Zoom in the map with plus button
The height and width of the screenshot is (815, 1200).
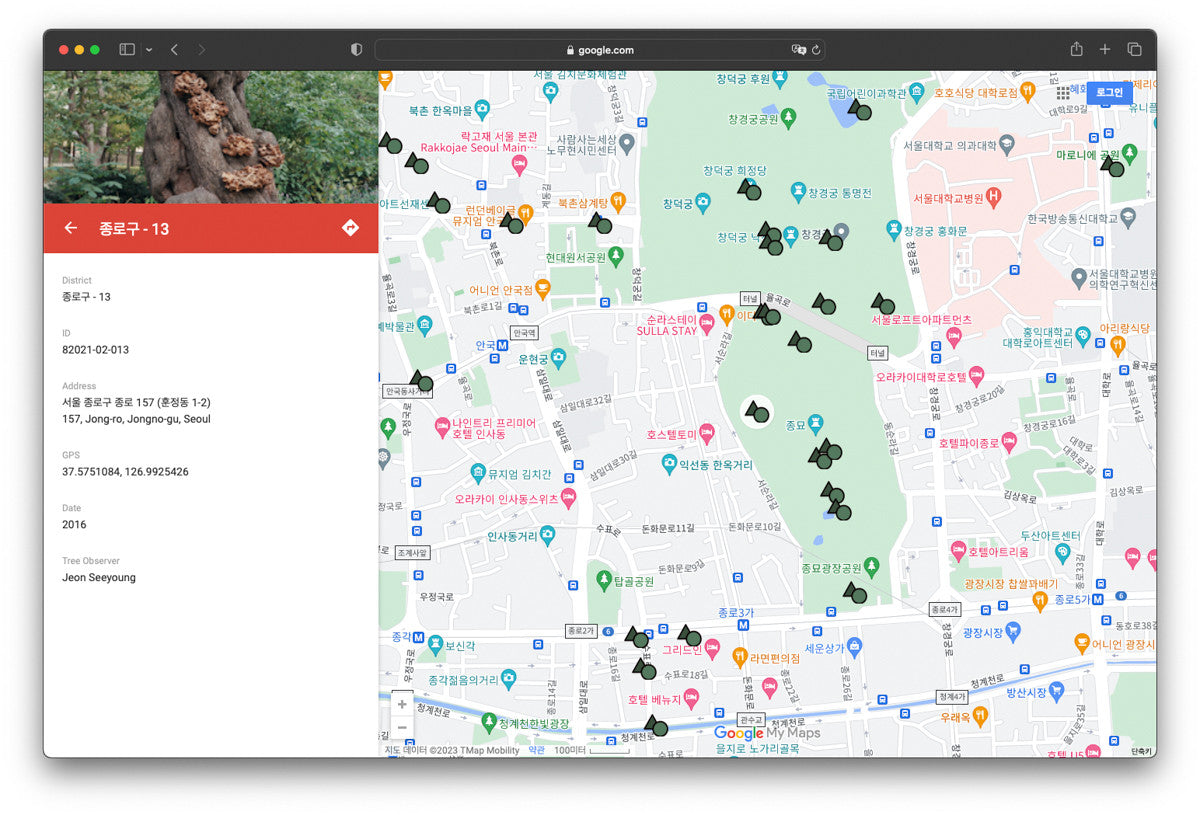click(402, 704)
